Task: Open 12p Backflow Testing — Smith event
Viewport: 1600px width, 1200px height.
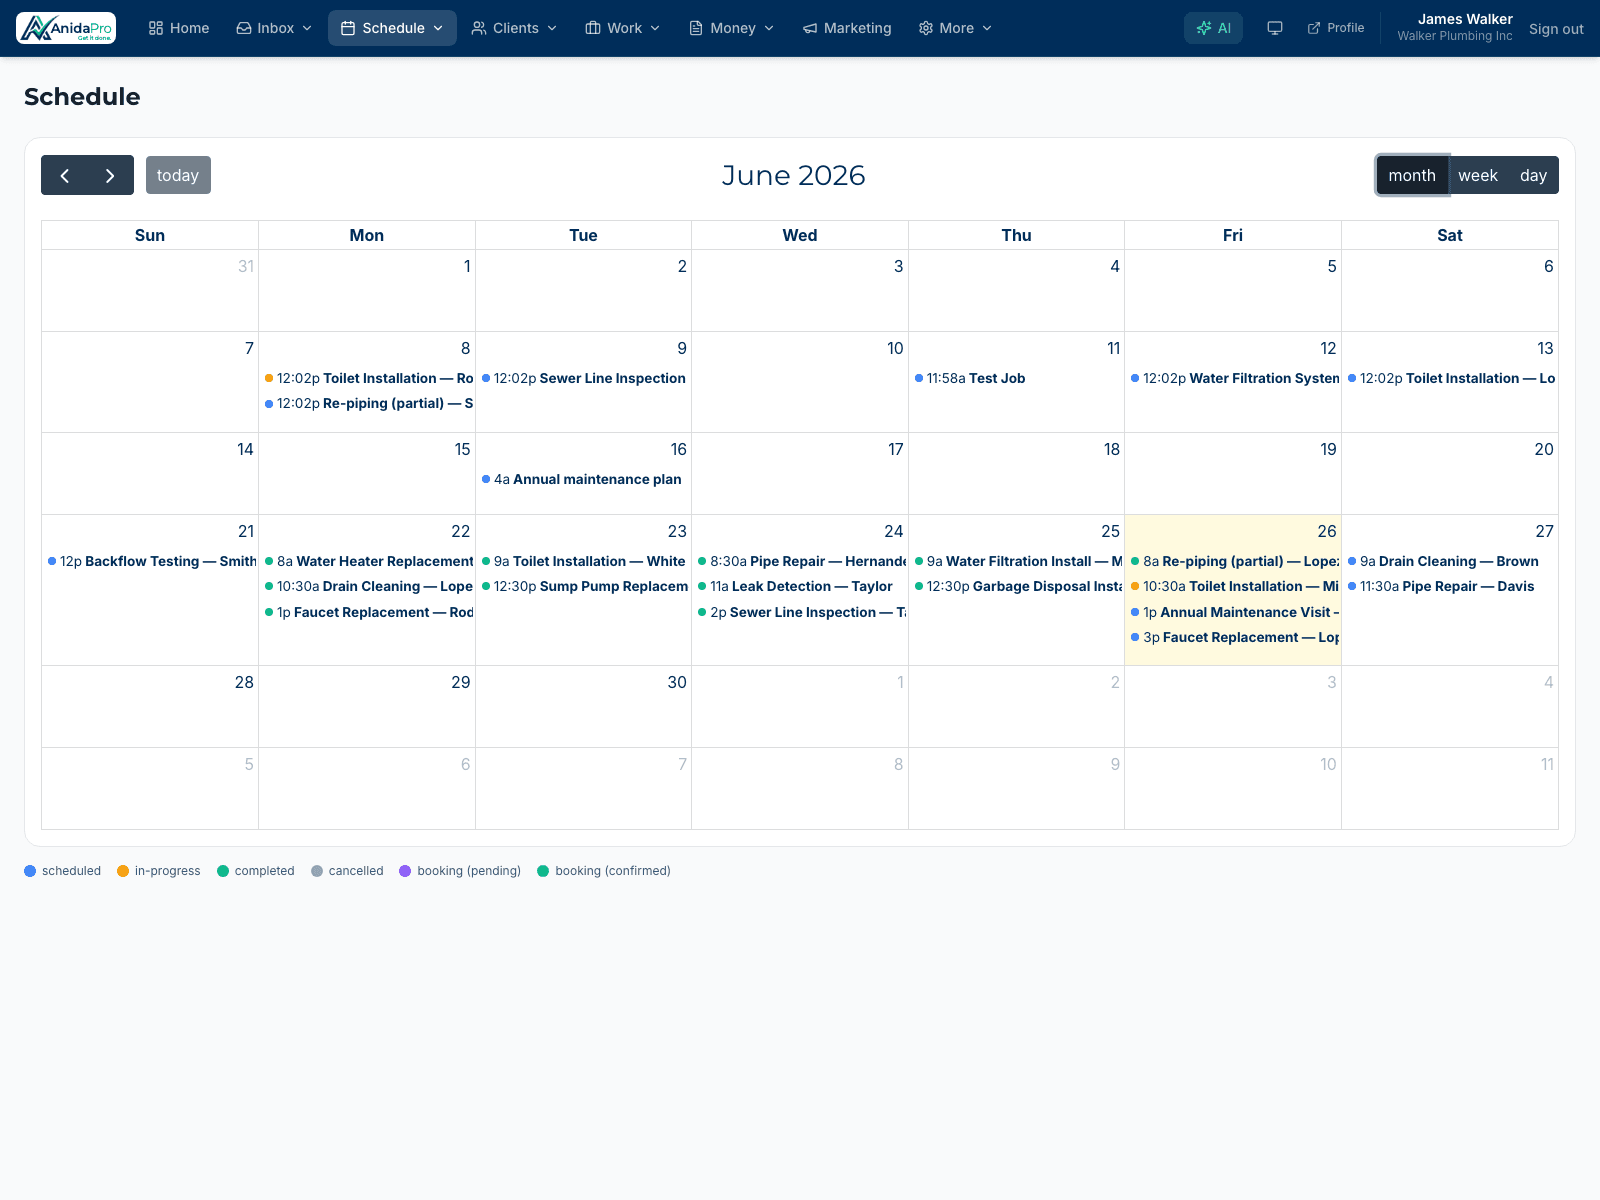Action: coord(150,561)
